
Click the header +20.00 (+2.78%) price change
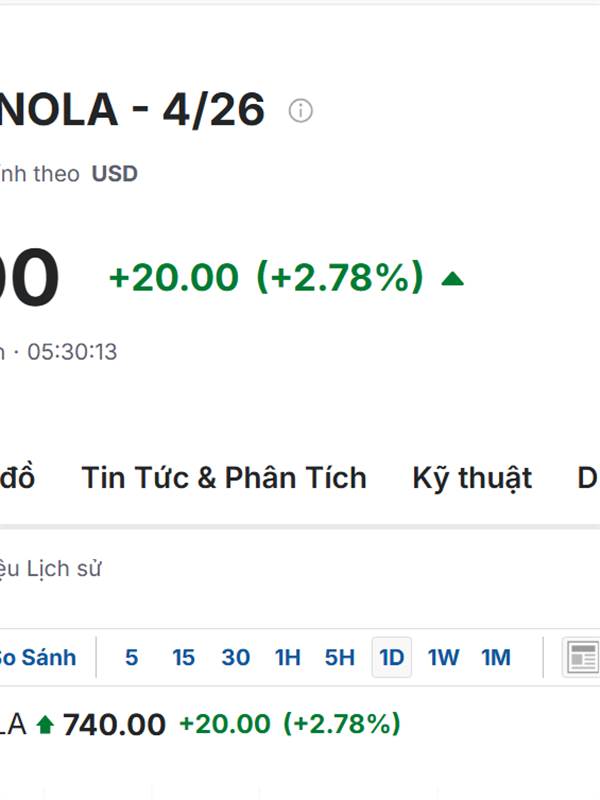tap(266, 277)
